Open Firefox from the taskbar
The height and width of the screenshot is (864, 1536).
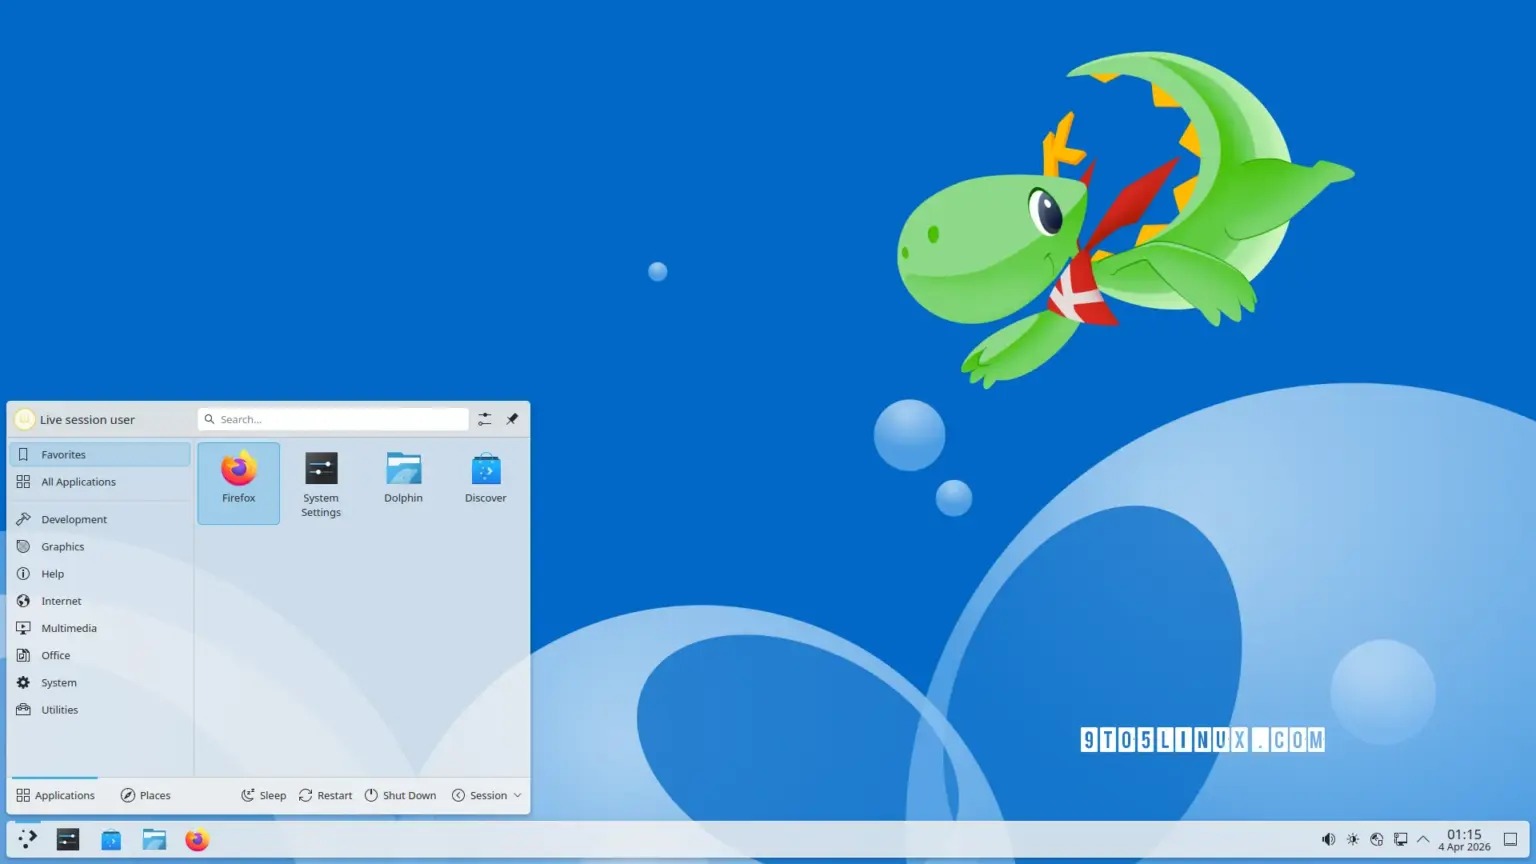197,840
